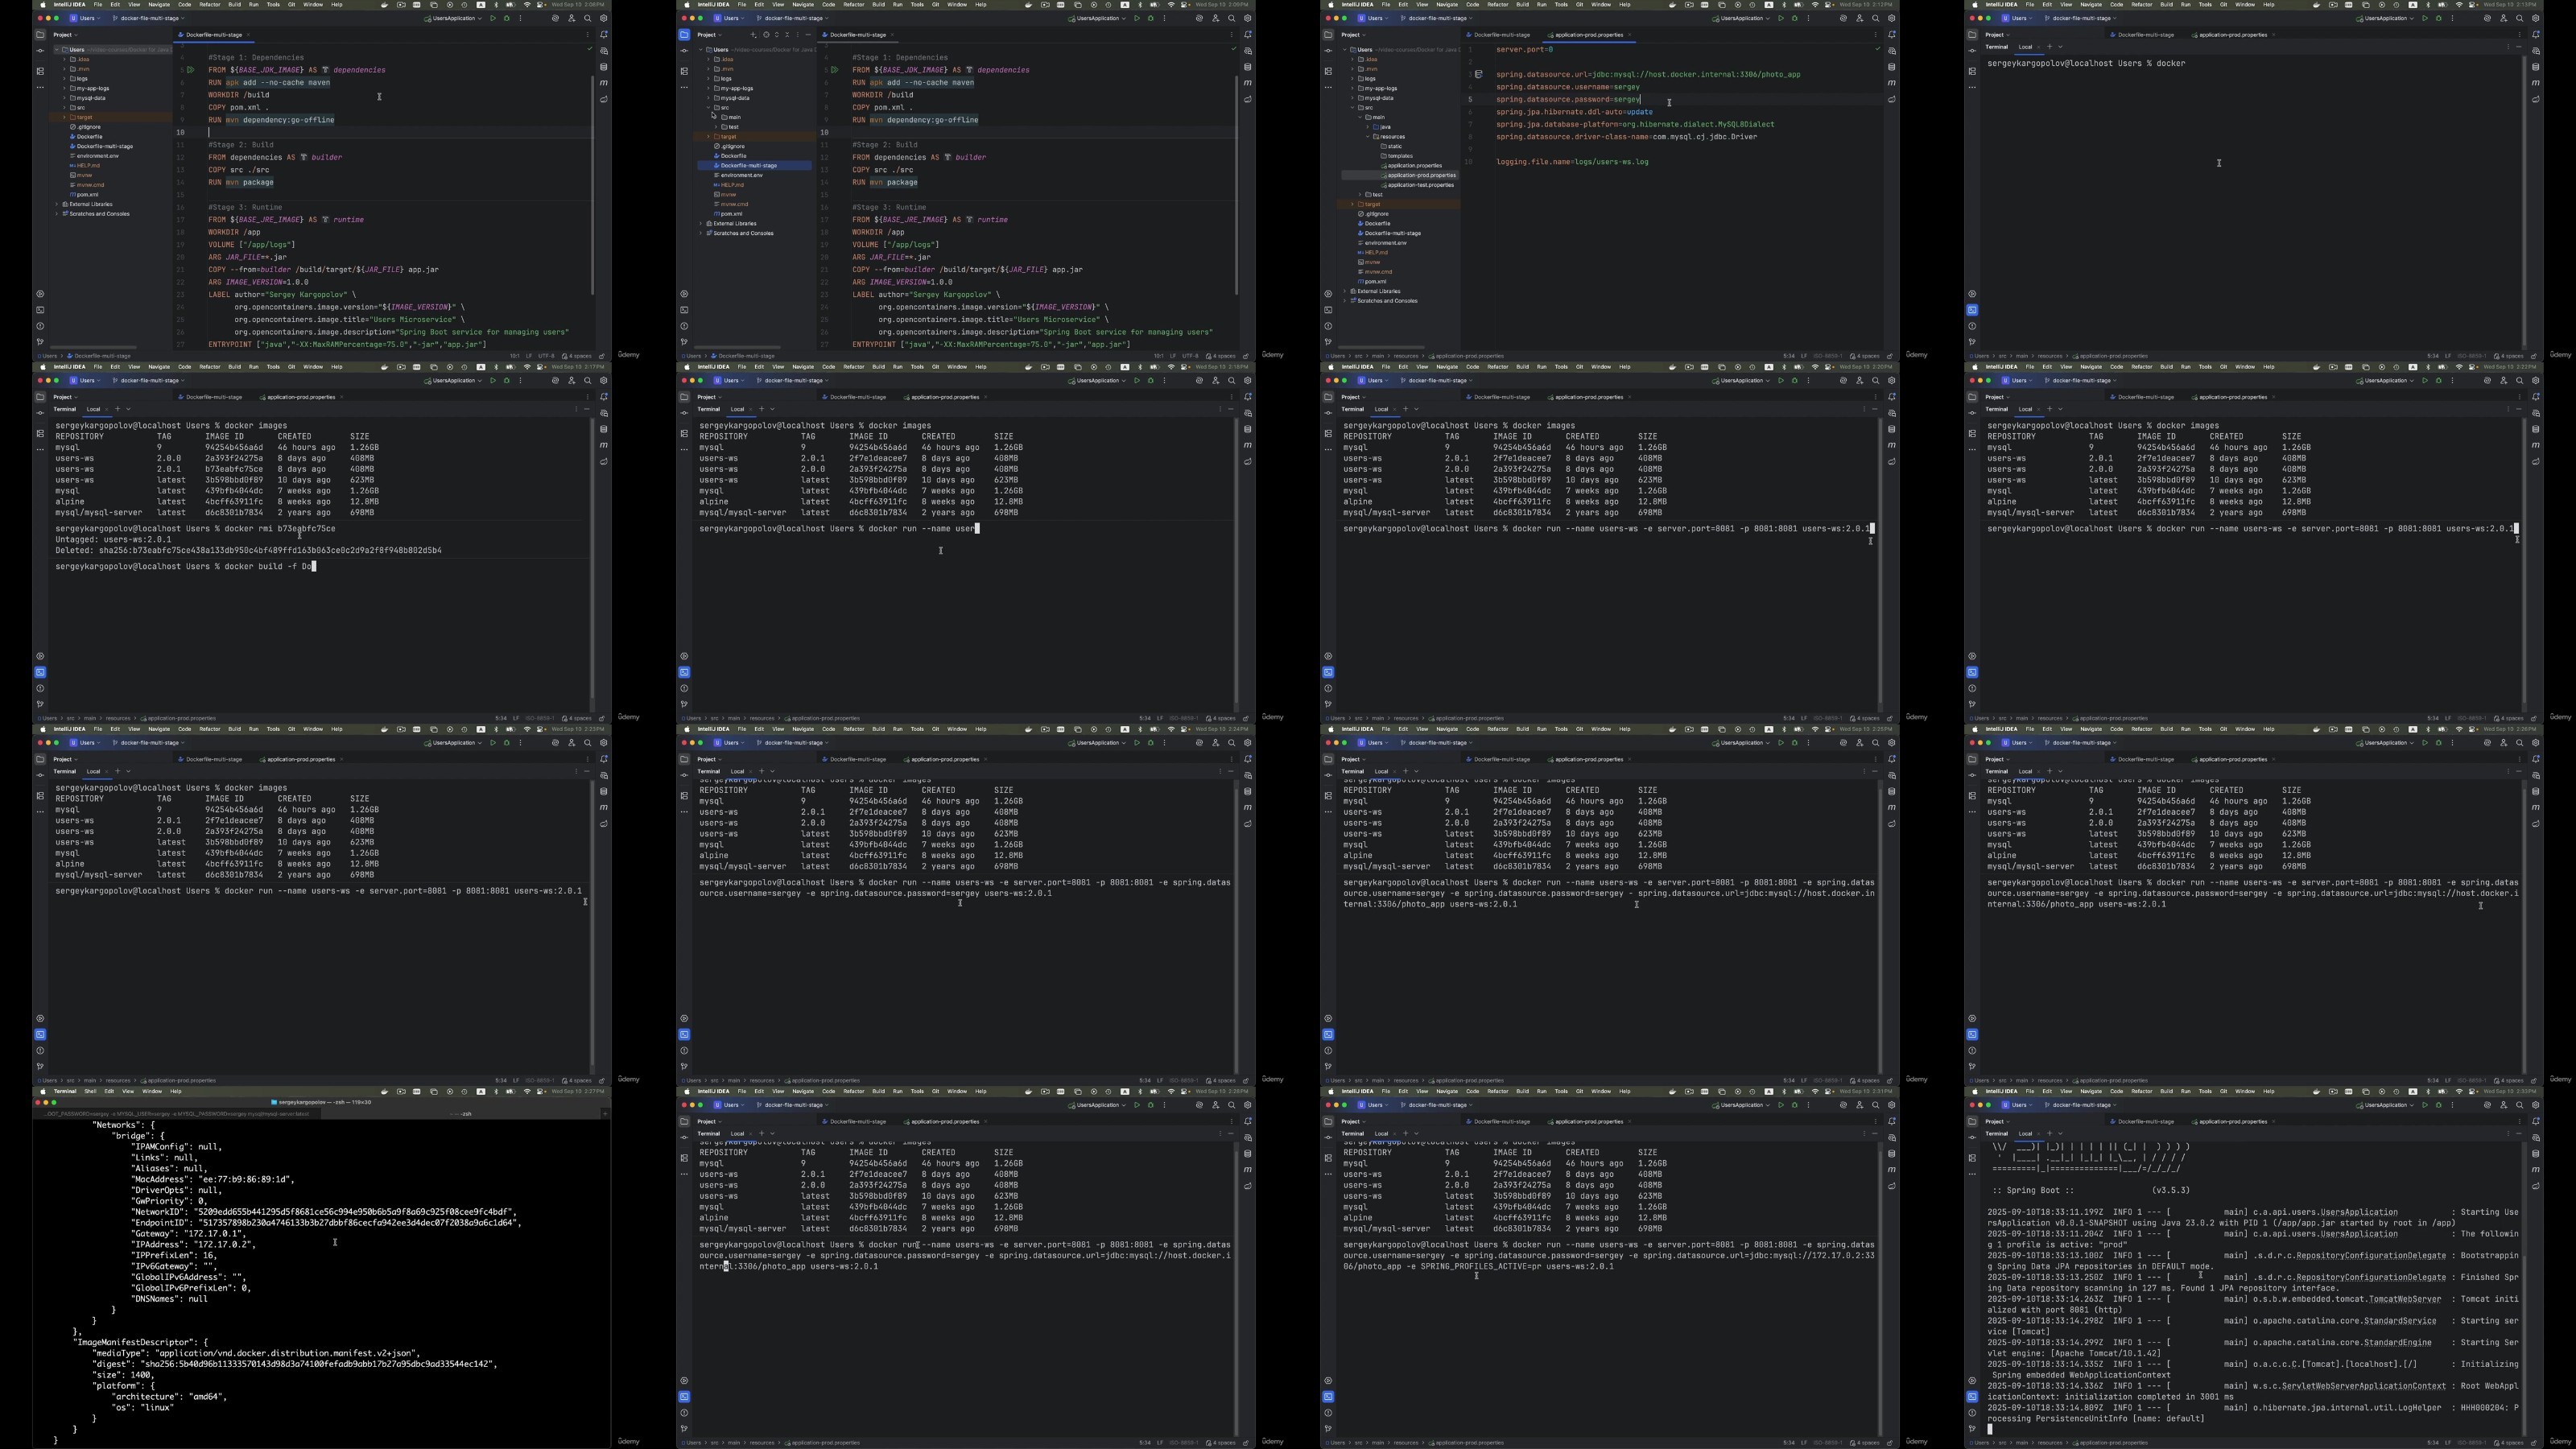Open Refactor menu in server.port editor frame
Viewport: 2576px width, 1449px height.
coord(1498,4)
